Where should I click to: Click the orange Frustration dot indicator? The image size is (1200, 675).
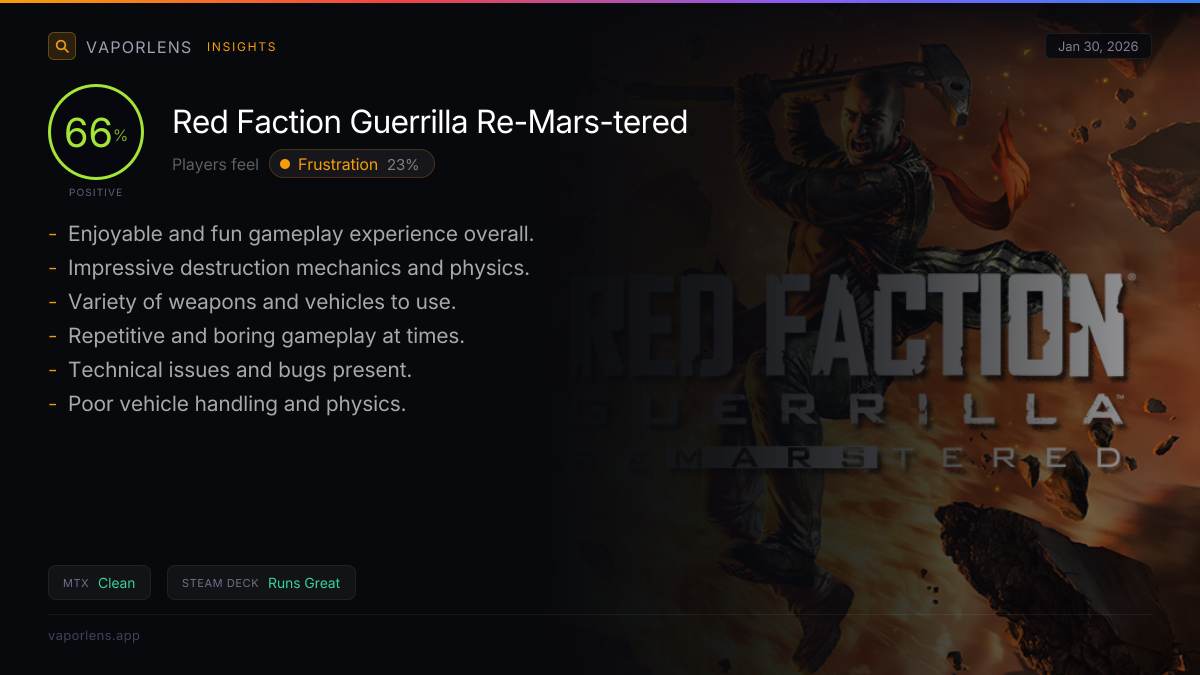tap(285, 164)
